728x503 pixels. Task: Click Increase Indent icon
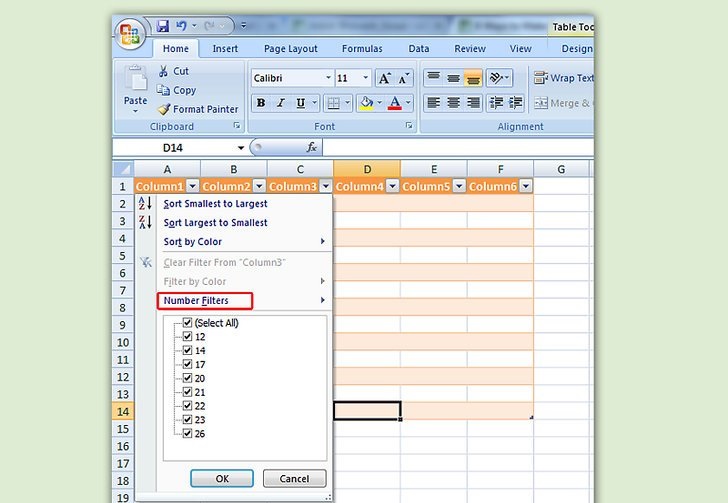[x=515, y=103]
